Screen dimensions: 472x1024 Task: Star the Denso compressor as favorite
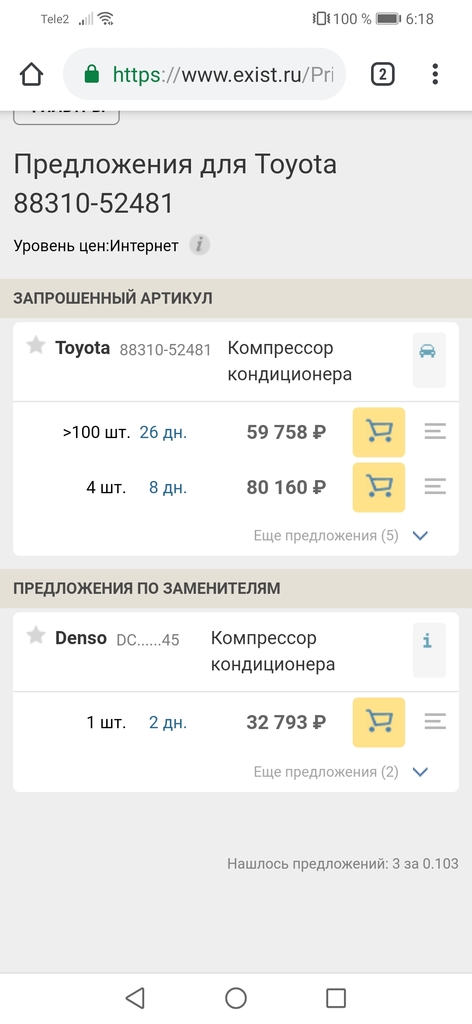coord(35,636)
